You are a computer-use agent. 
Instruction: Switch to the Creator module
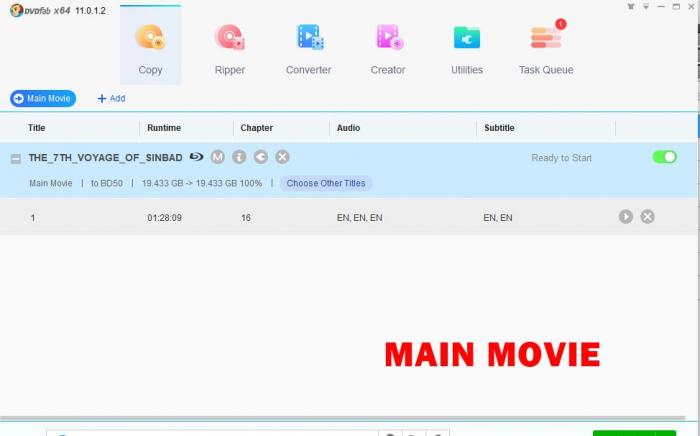388,50
